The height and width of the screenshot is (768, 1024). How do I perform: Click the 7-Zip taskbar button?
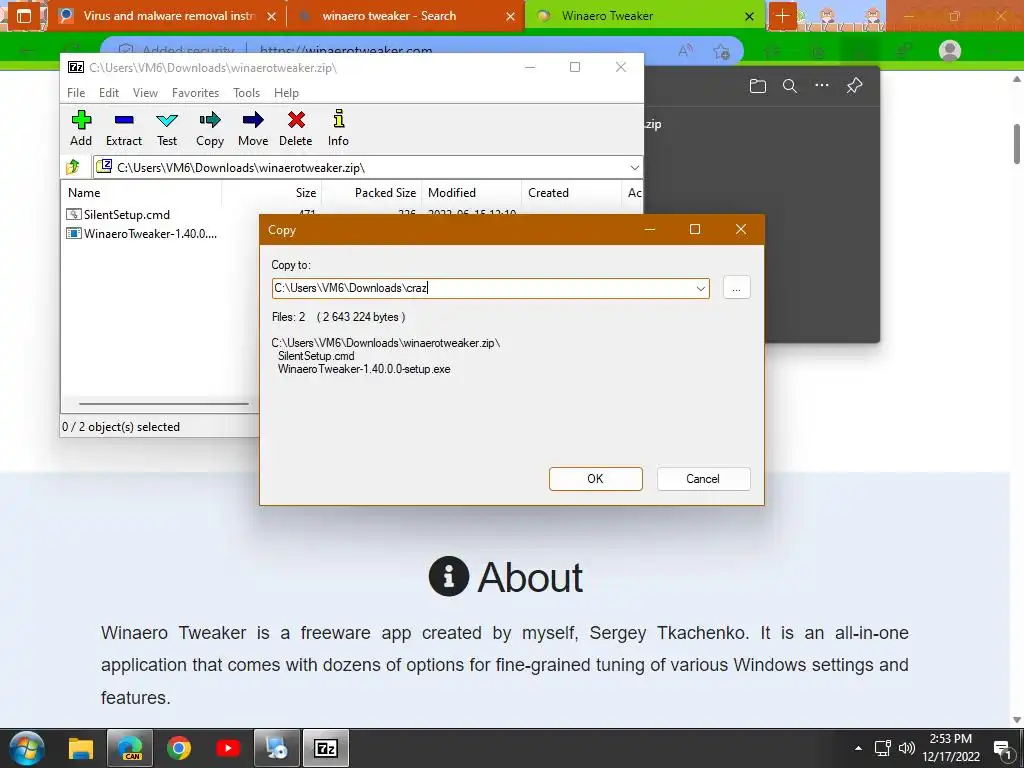coord(325,748)
